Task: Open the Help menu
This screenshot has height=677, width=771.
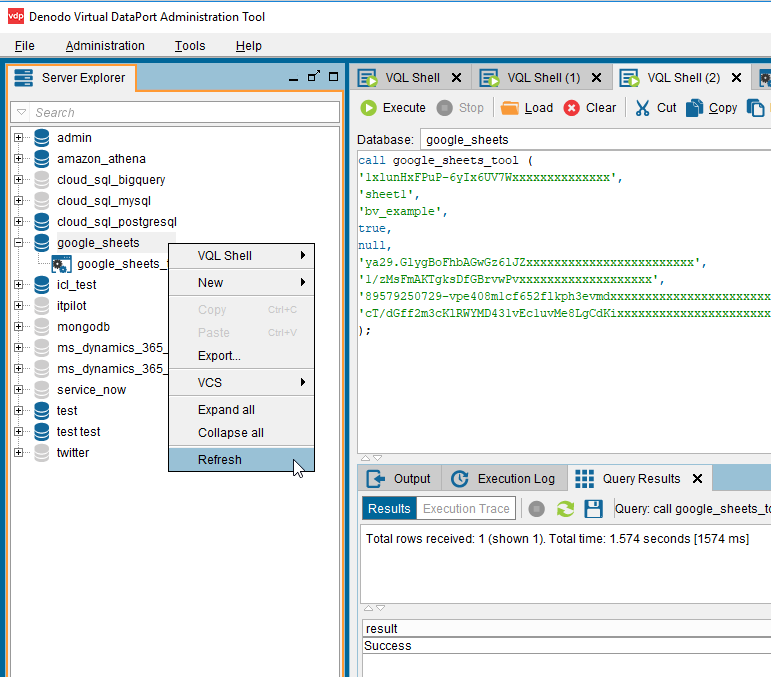Action: click(x=249, y=46)
